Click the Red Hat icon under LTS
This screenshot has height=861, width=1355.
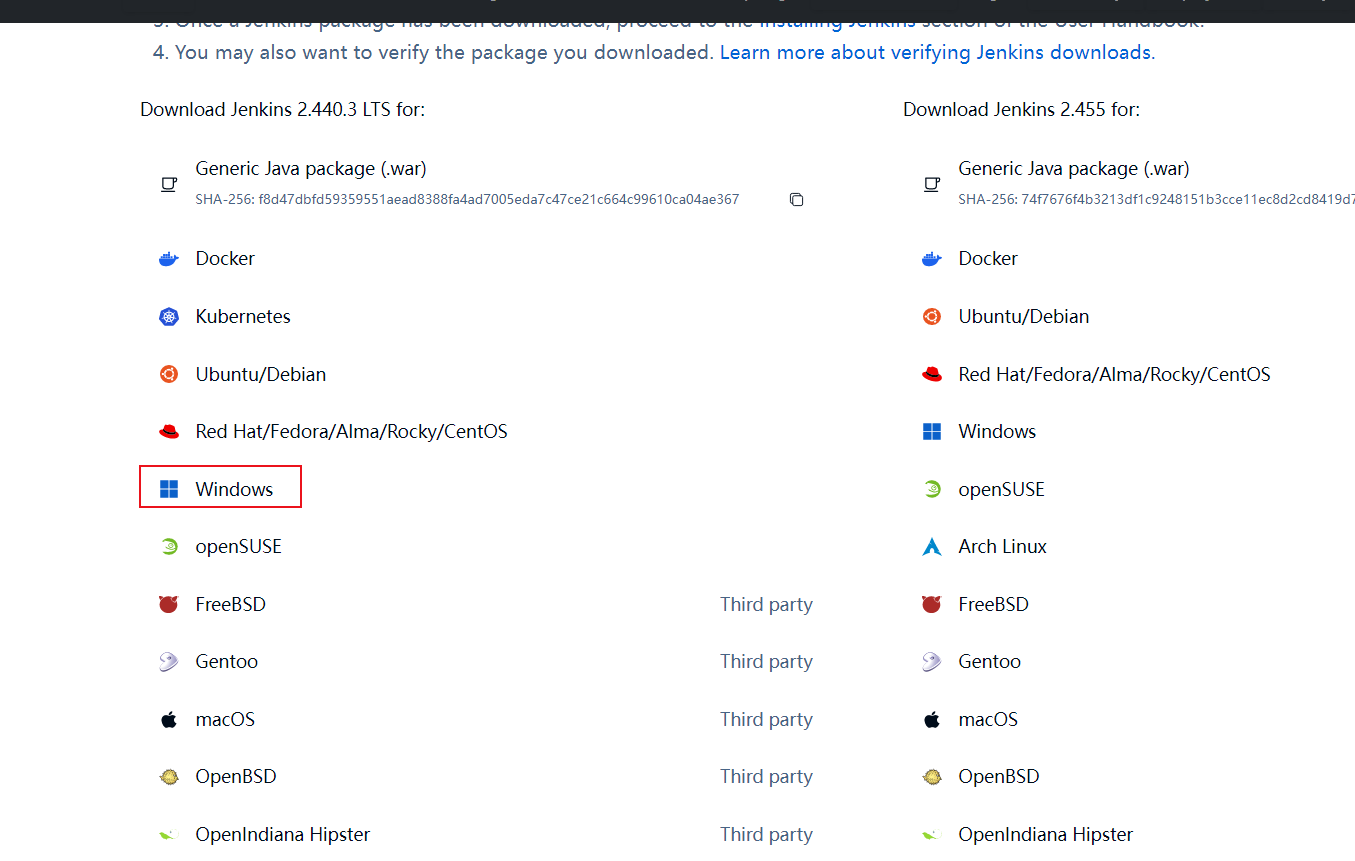168,432
